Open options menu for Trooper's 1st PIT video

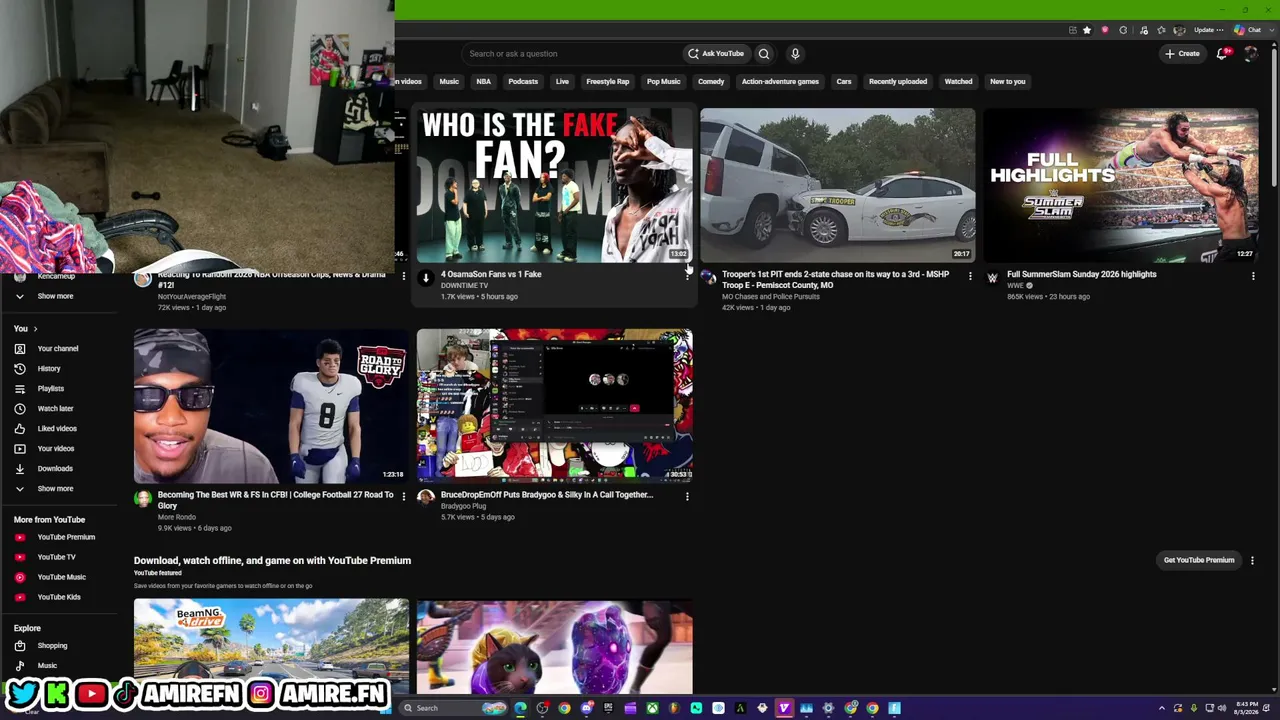(x=970, y=275)
